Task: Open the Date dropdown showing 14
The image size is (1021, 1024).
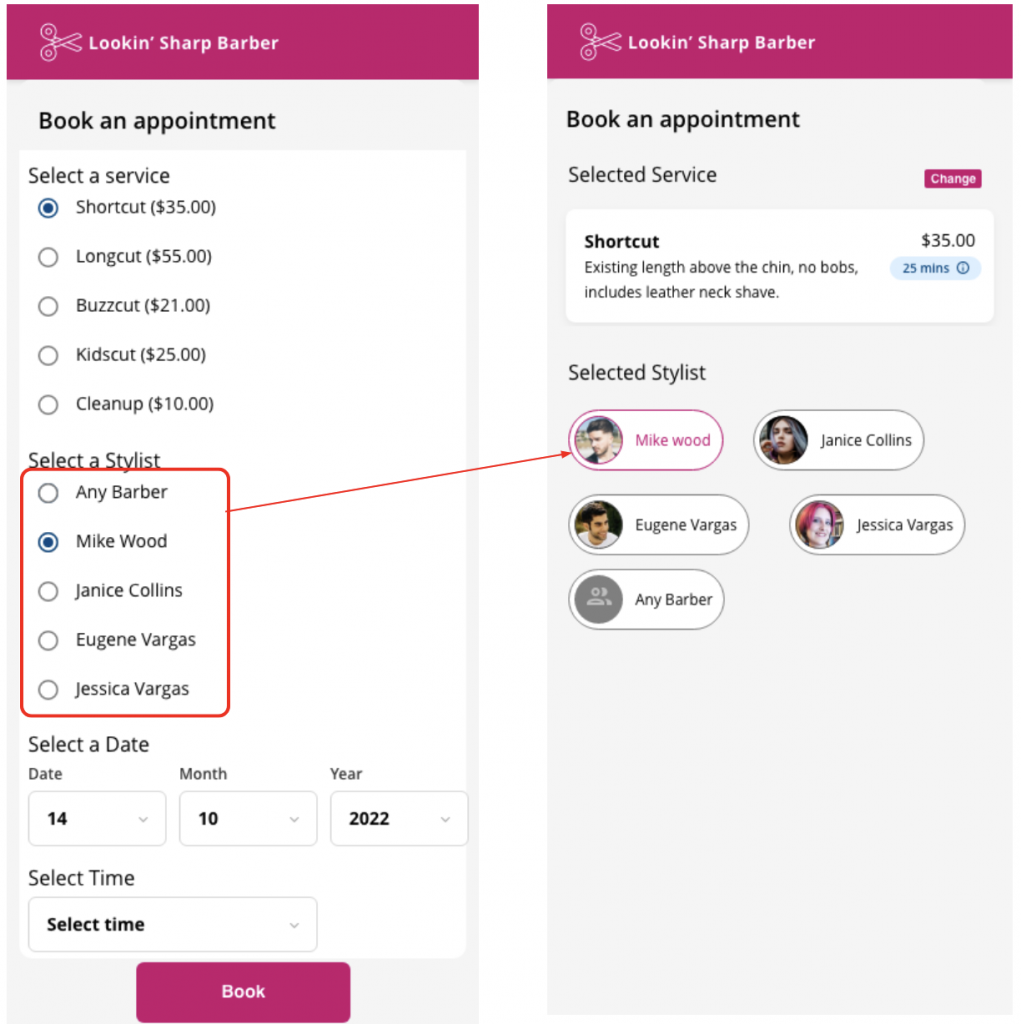Action: tap(97, 818)
